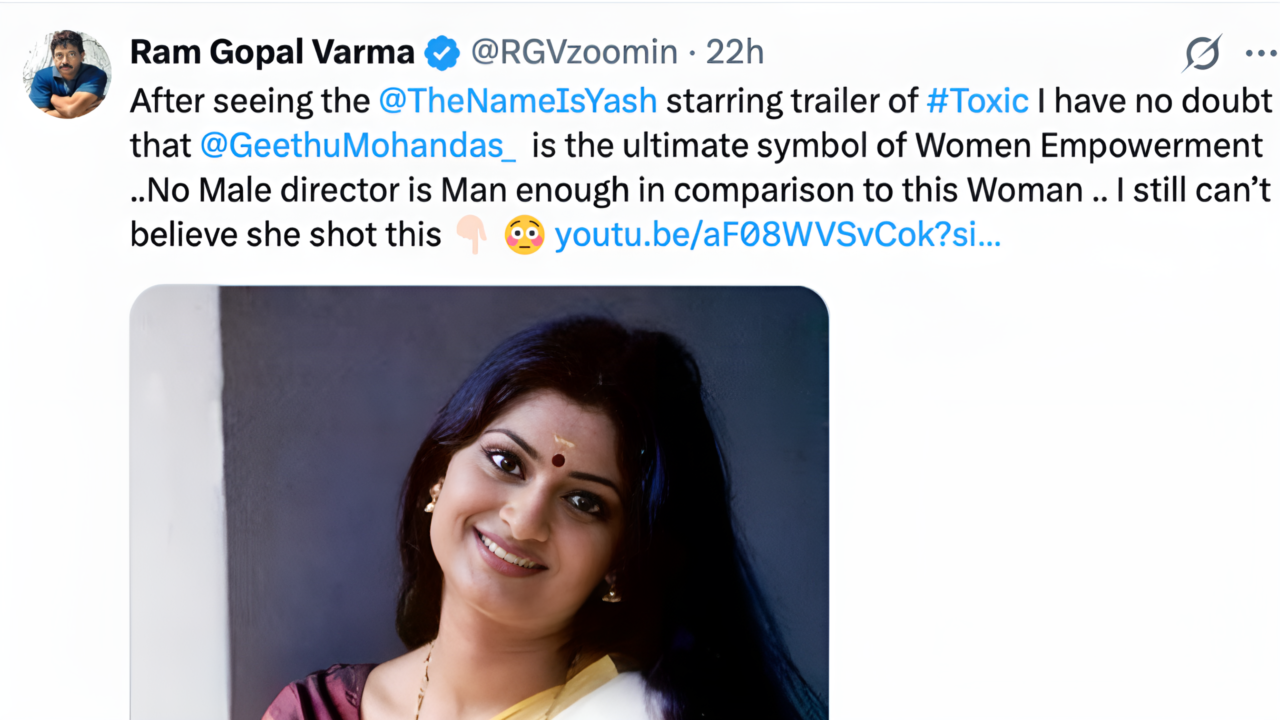Select the verified checkmark beside Ram Gopal Varma
The image size is (1280, 720).
(x=441, y=51)
